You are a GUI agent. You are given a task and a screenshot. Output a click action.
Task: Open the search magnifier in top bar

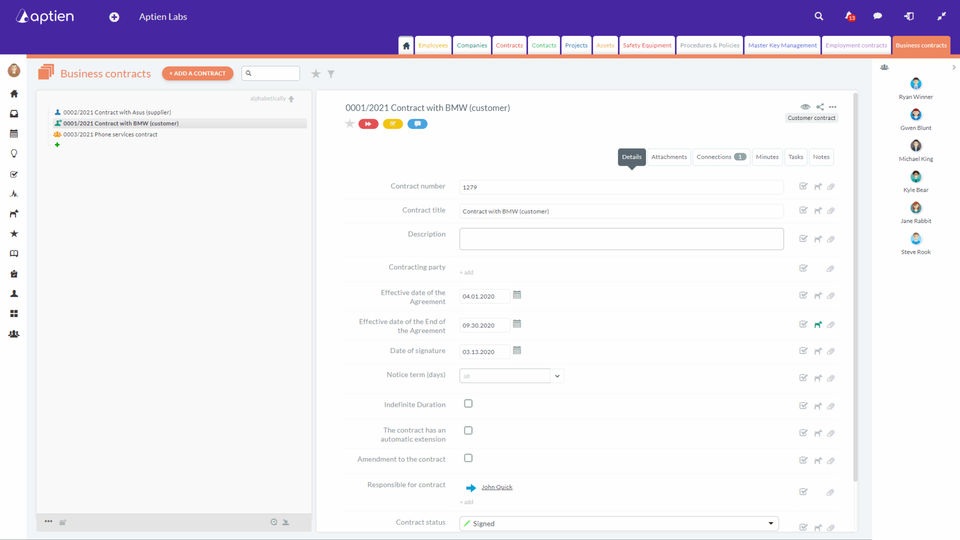819,17
